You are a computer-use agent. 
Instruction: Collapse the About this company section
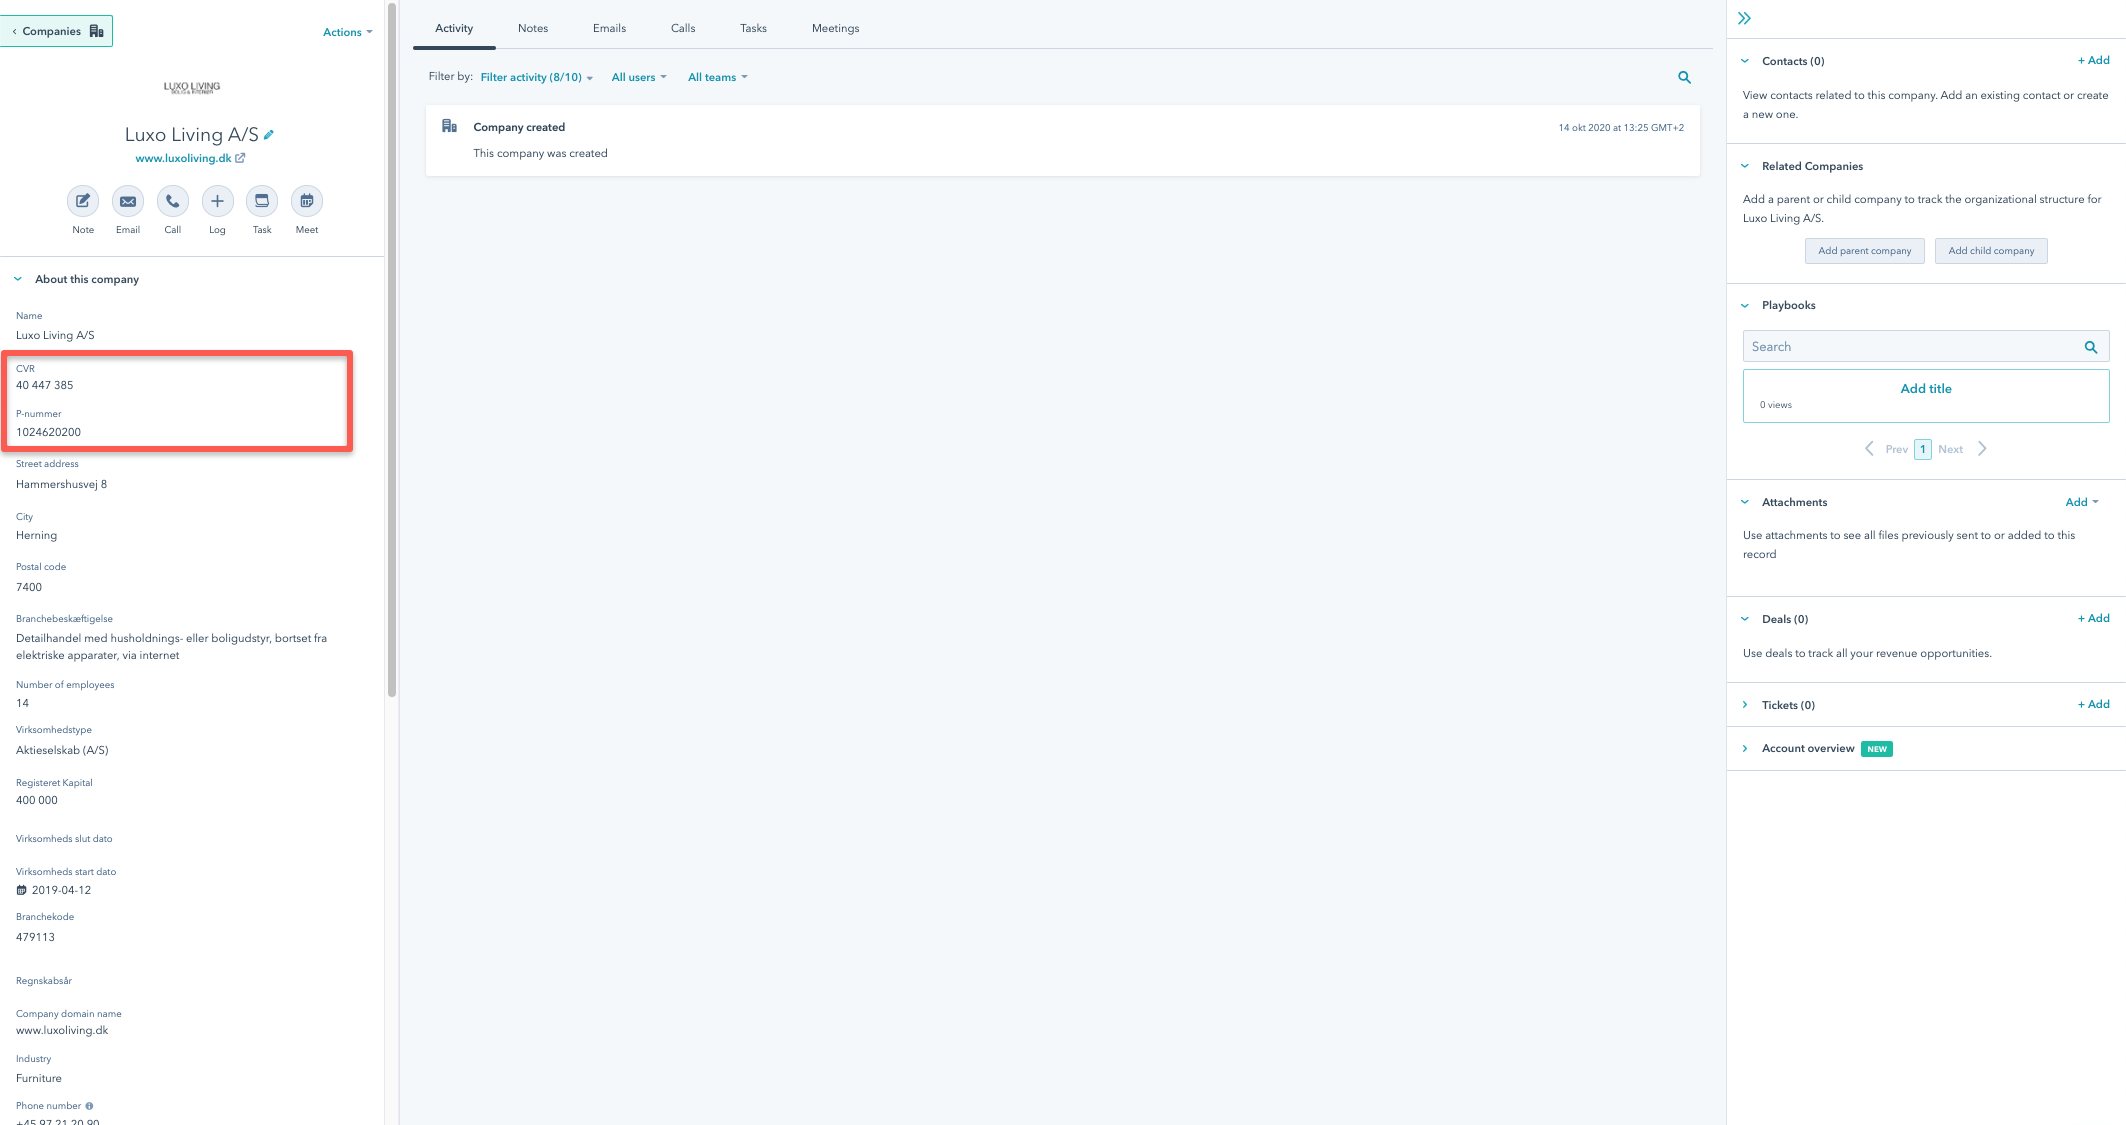(18, 279)
